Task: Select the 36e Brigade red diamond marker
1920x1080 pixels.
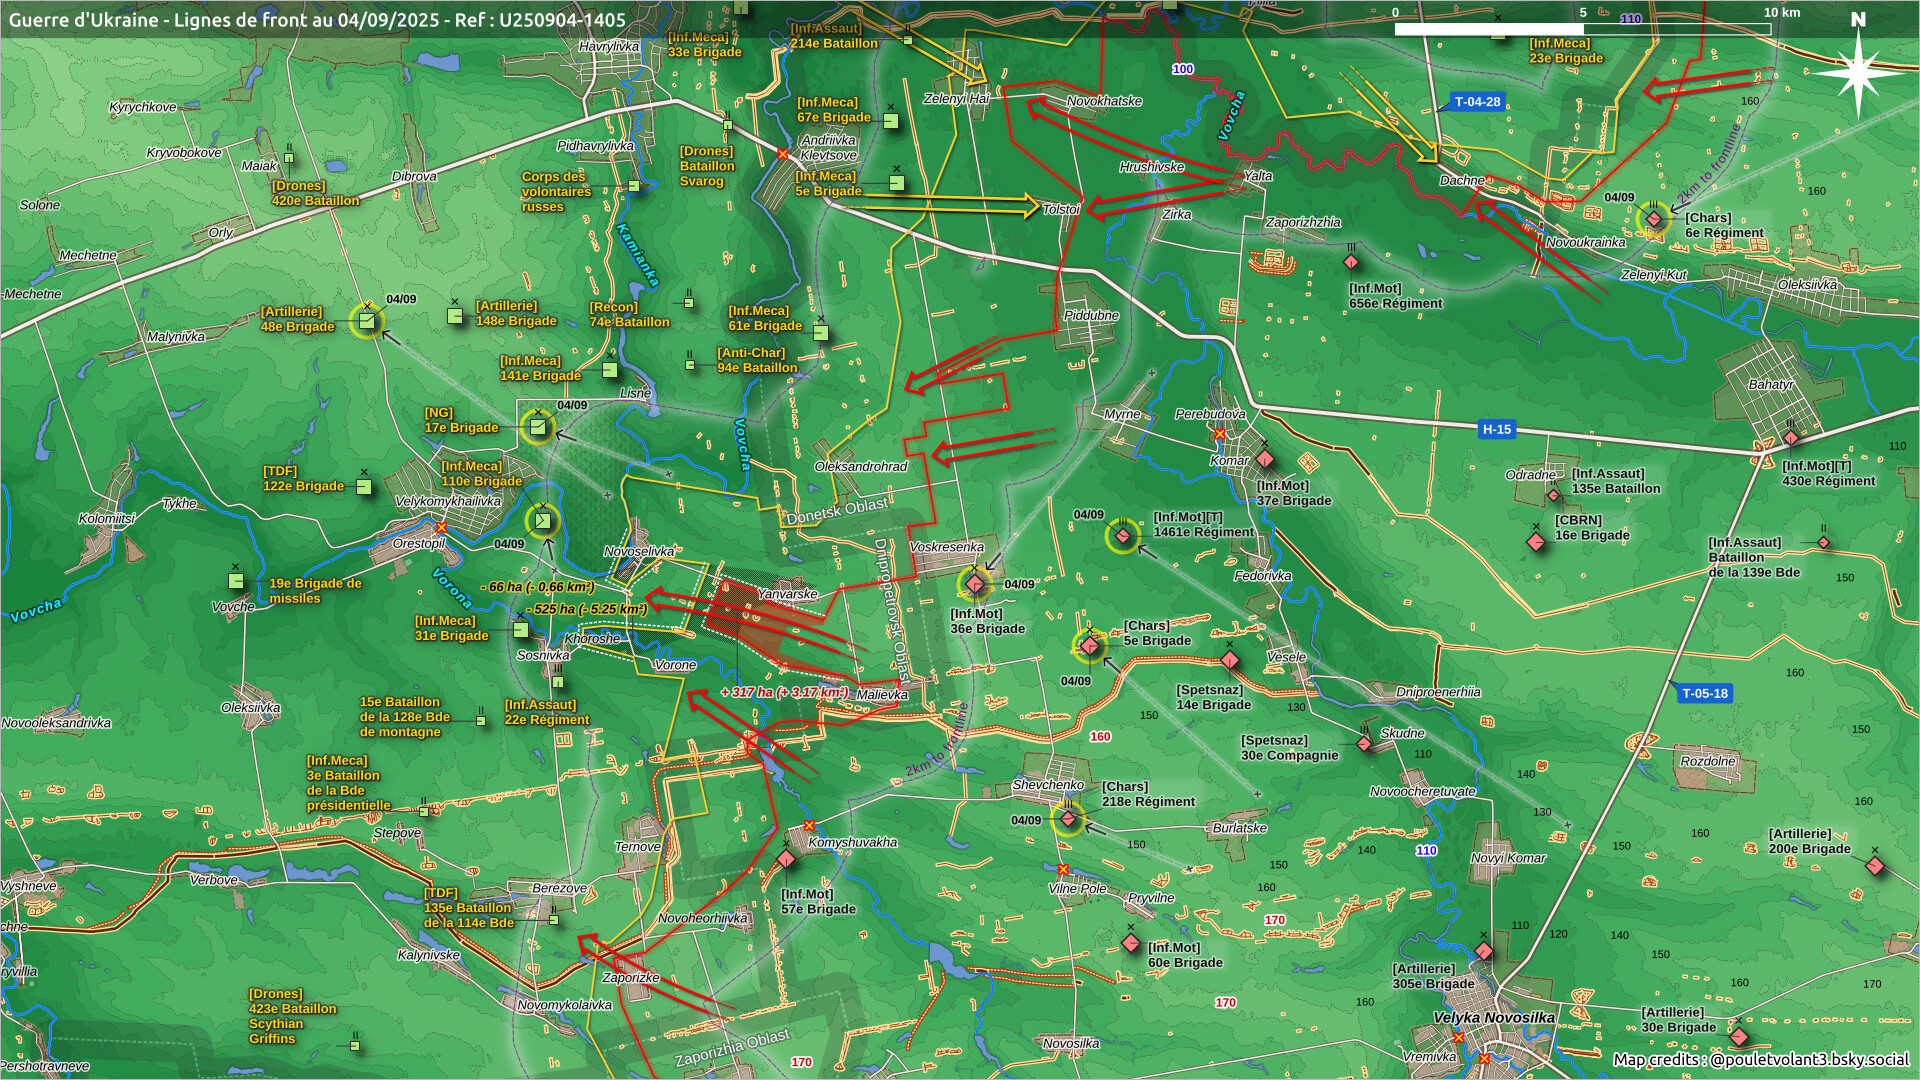Action: click(975, 584)
